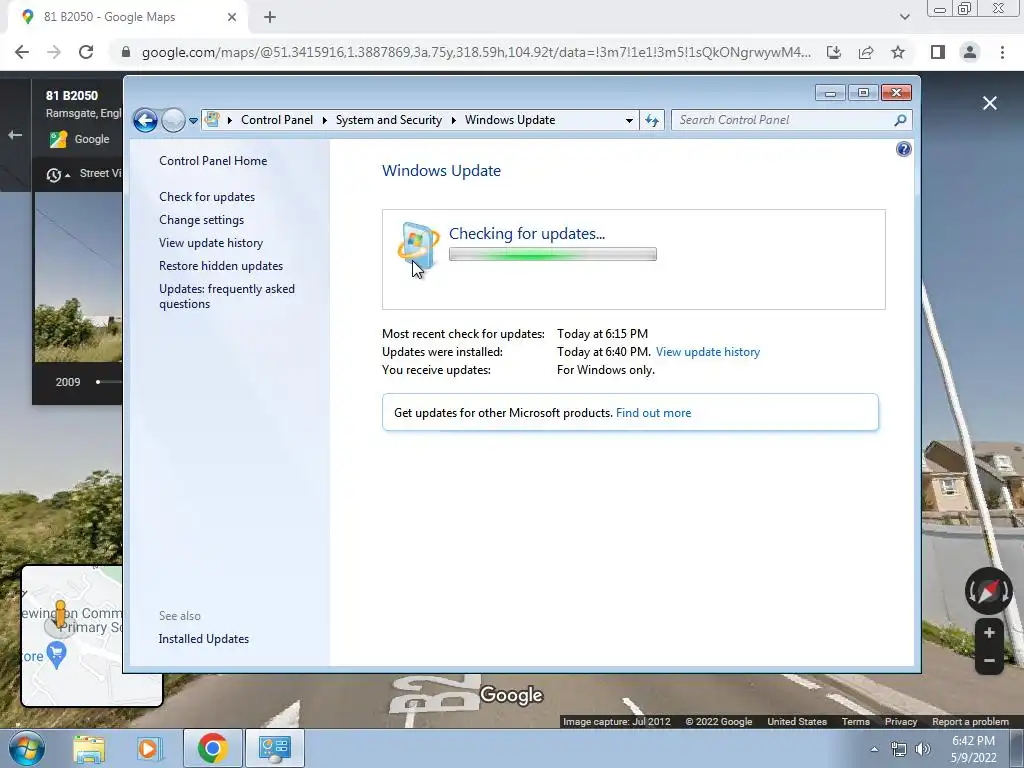This screenshot has height=768, width=1024.
Task: Open Updates: frequently asked questions
Action: tap(227, 296)
